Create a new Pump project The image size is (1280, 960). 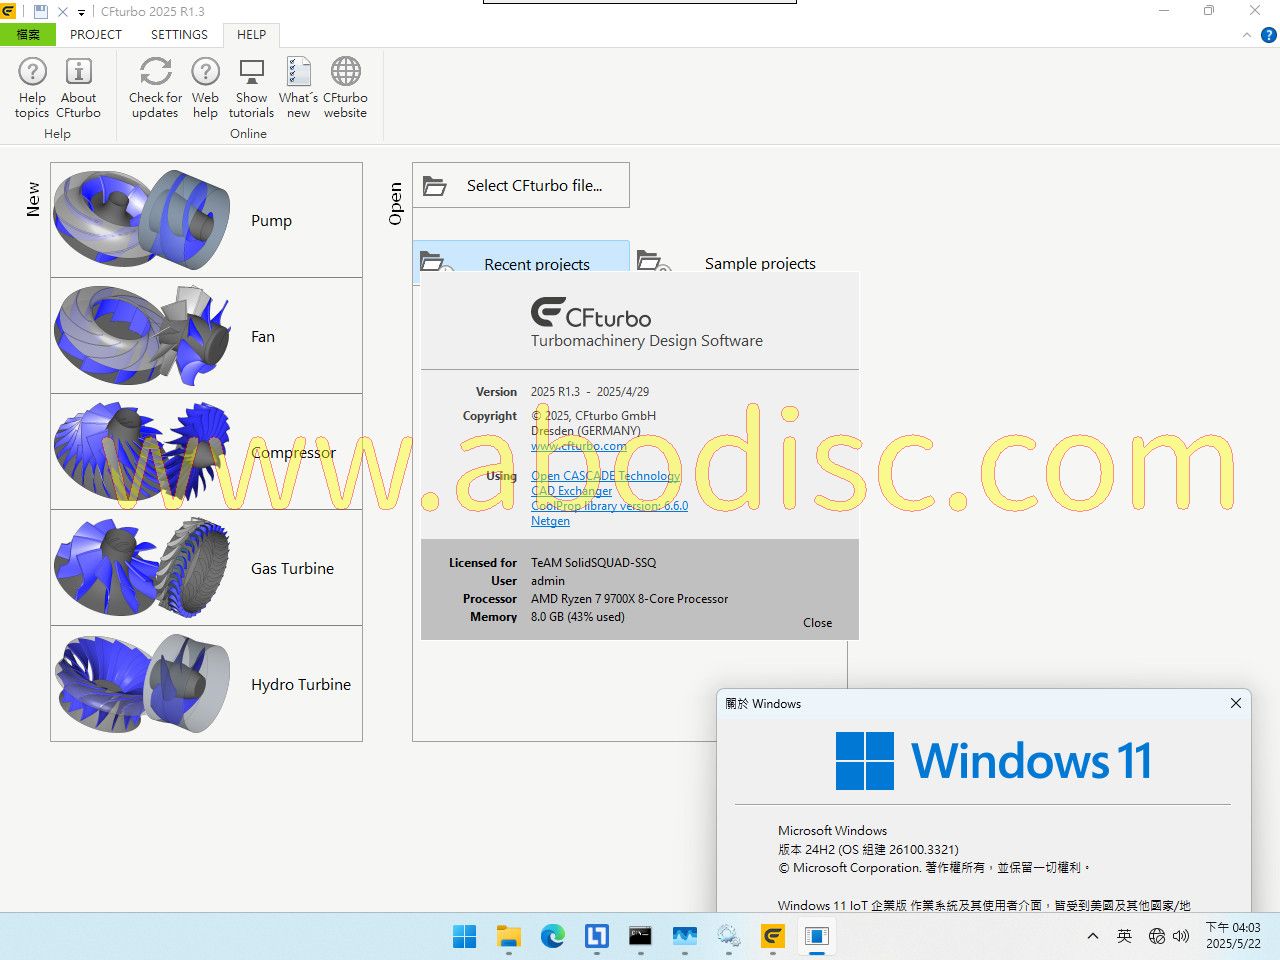click(206, 220)
